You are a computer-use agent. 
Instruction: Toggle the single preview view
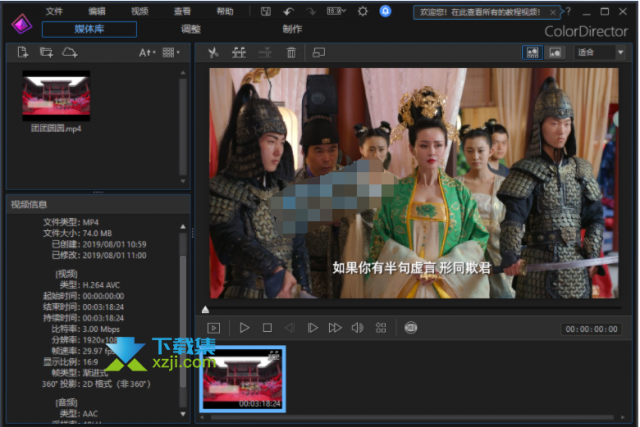coord(555,52)
